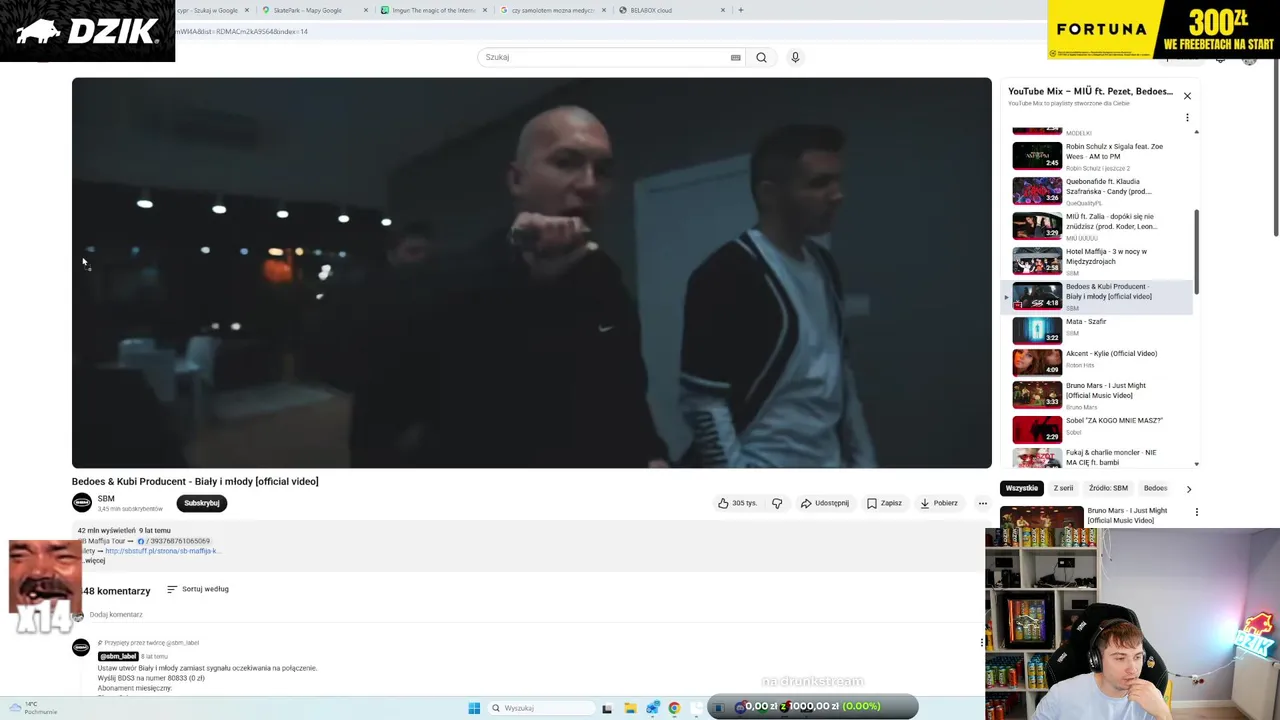Screen dimensions: 1280x720
Task: Select MIÜ ft. Zalia dopóki się nie znudzisz
Action: coord(1096,226)
